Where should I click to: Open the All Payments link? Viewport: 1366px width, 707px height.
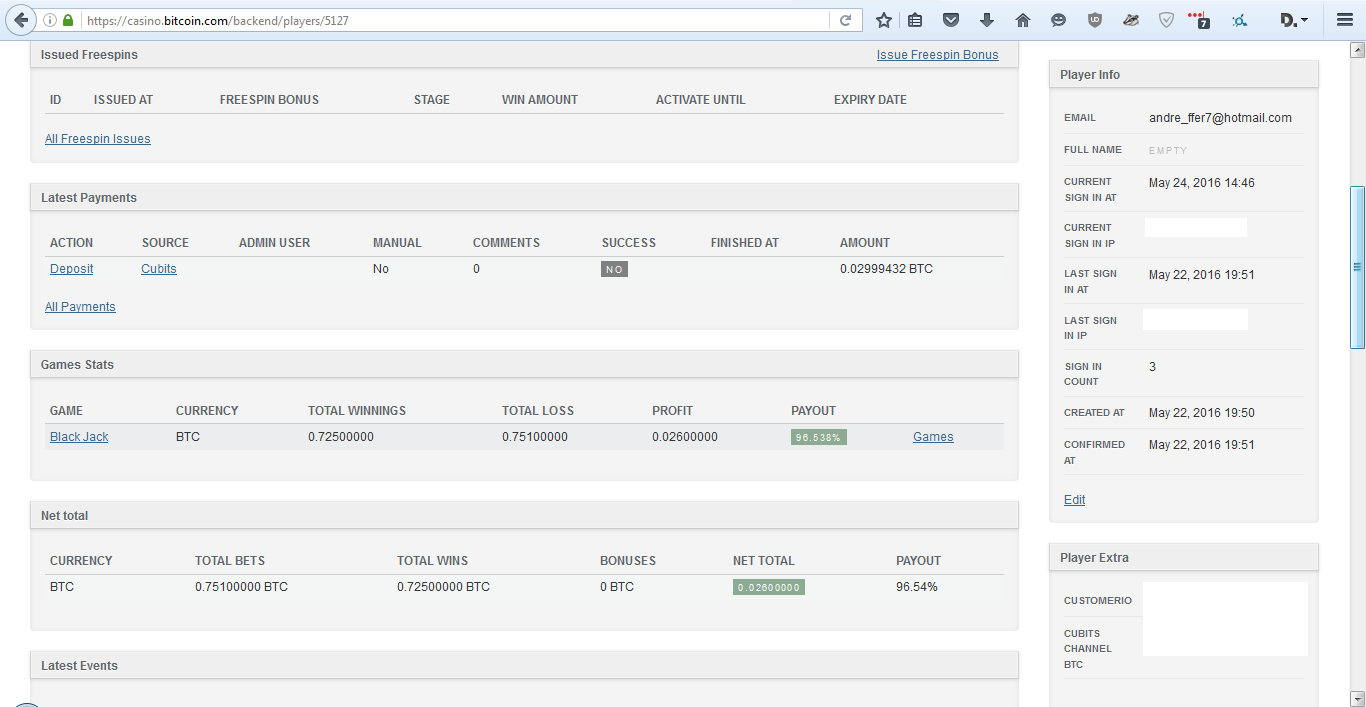click(80, 307)
